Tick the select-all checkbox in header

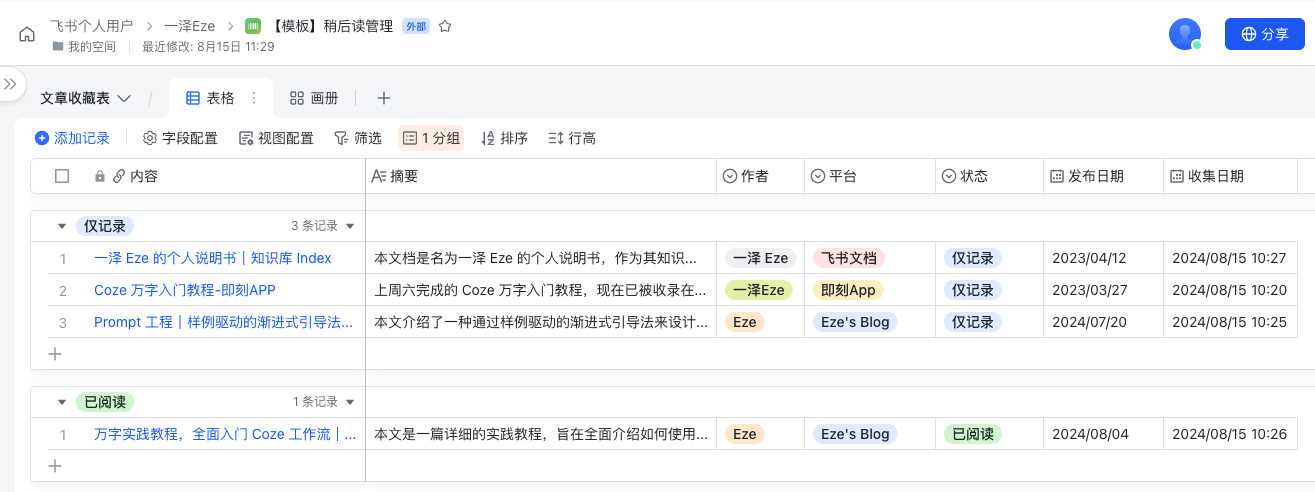pos(62,176)
